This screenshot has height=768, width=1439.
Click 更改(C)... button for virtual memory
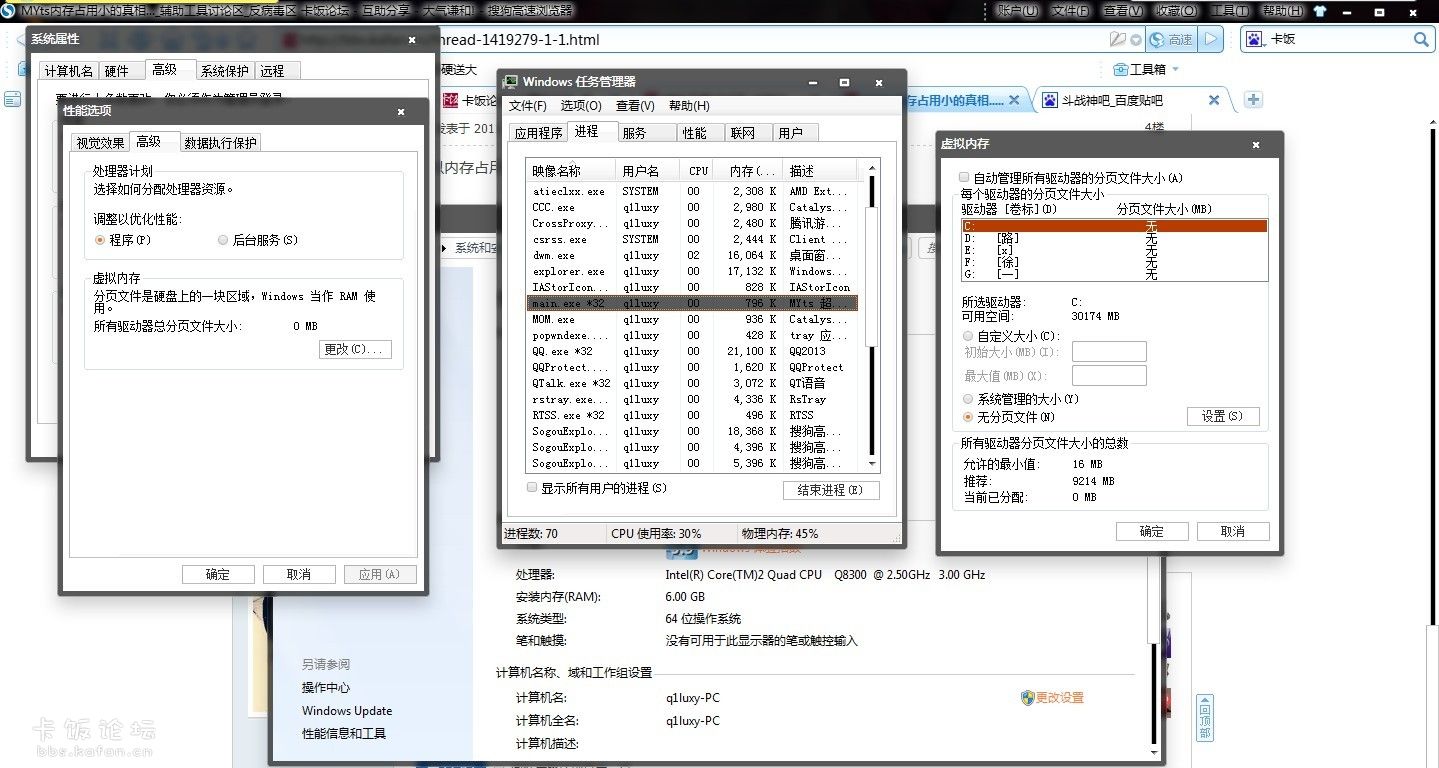(x=354, y=349)
